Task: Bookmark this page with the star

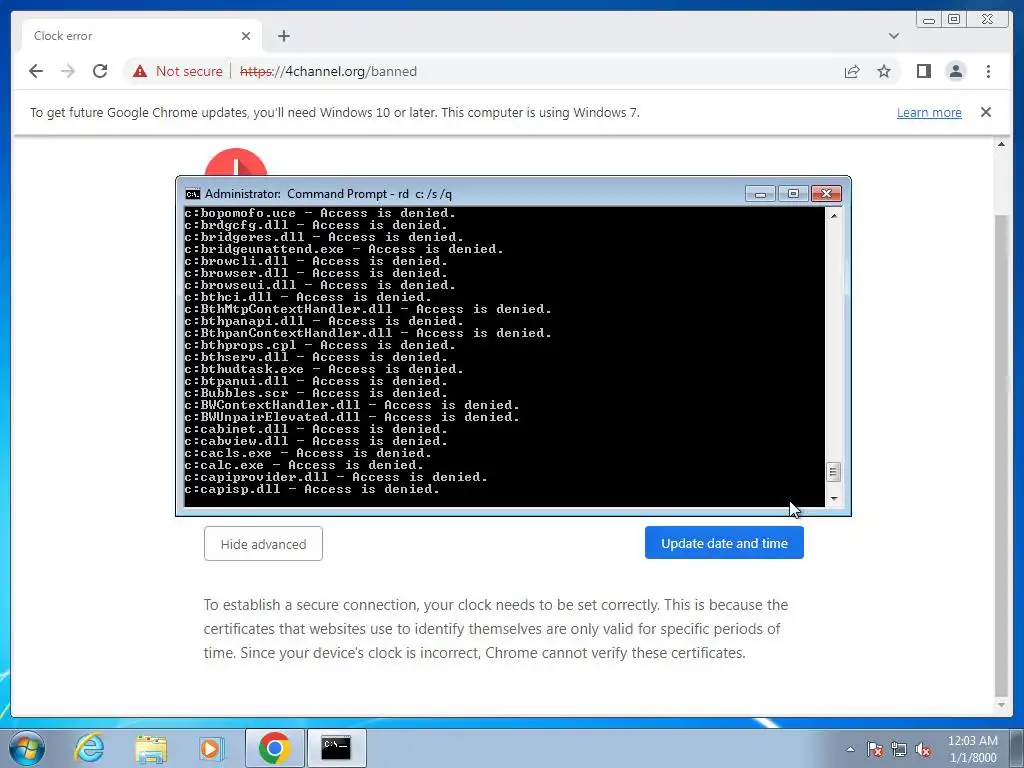Action: click(x=884, y=71)
